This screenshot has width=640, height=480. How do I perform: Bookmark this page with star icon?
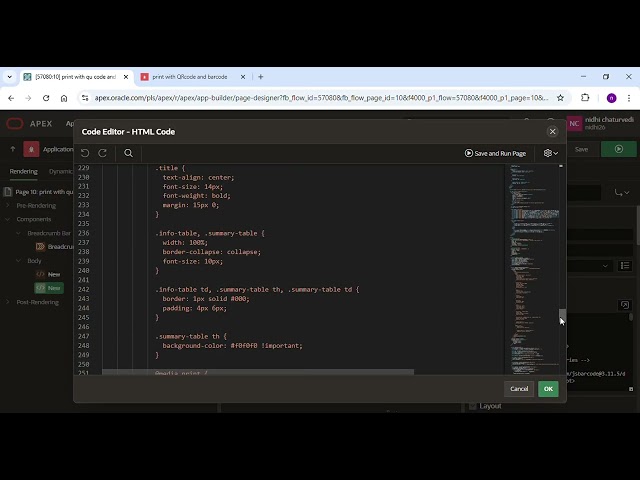[x=560, y=98]
